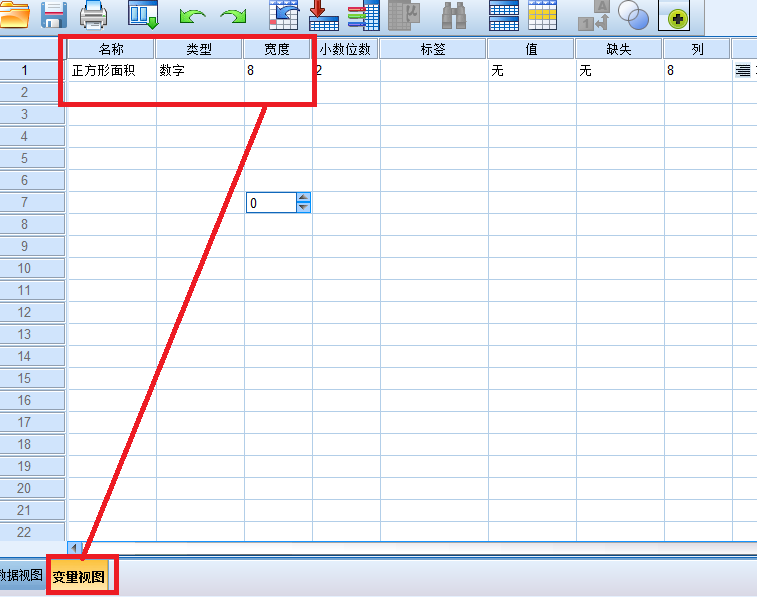This screenshot has width=757, height=597.
Task: Click the horizontal scrollbar left arrow
Action: click(x=74, y=548)
